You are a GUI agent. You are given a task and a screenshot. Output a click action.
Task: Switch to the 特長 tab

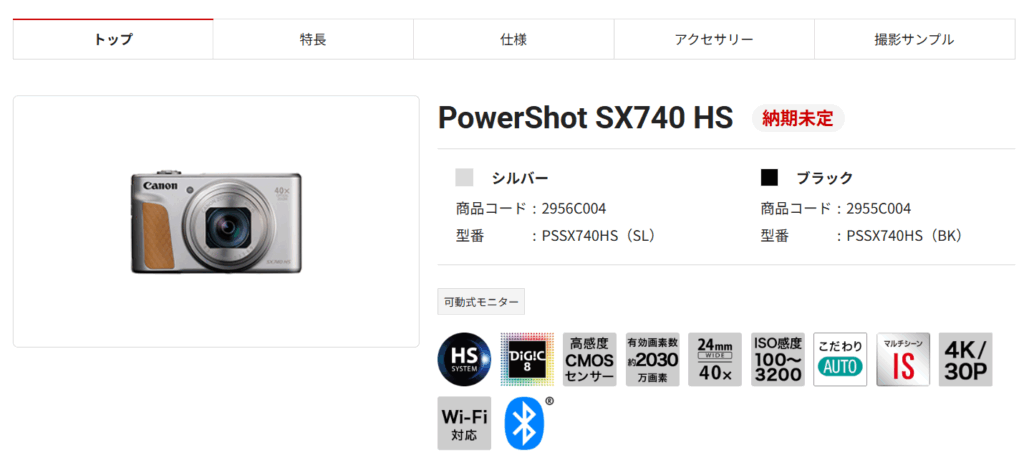point(313,39)
